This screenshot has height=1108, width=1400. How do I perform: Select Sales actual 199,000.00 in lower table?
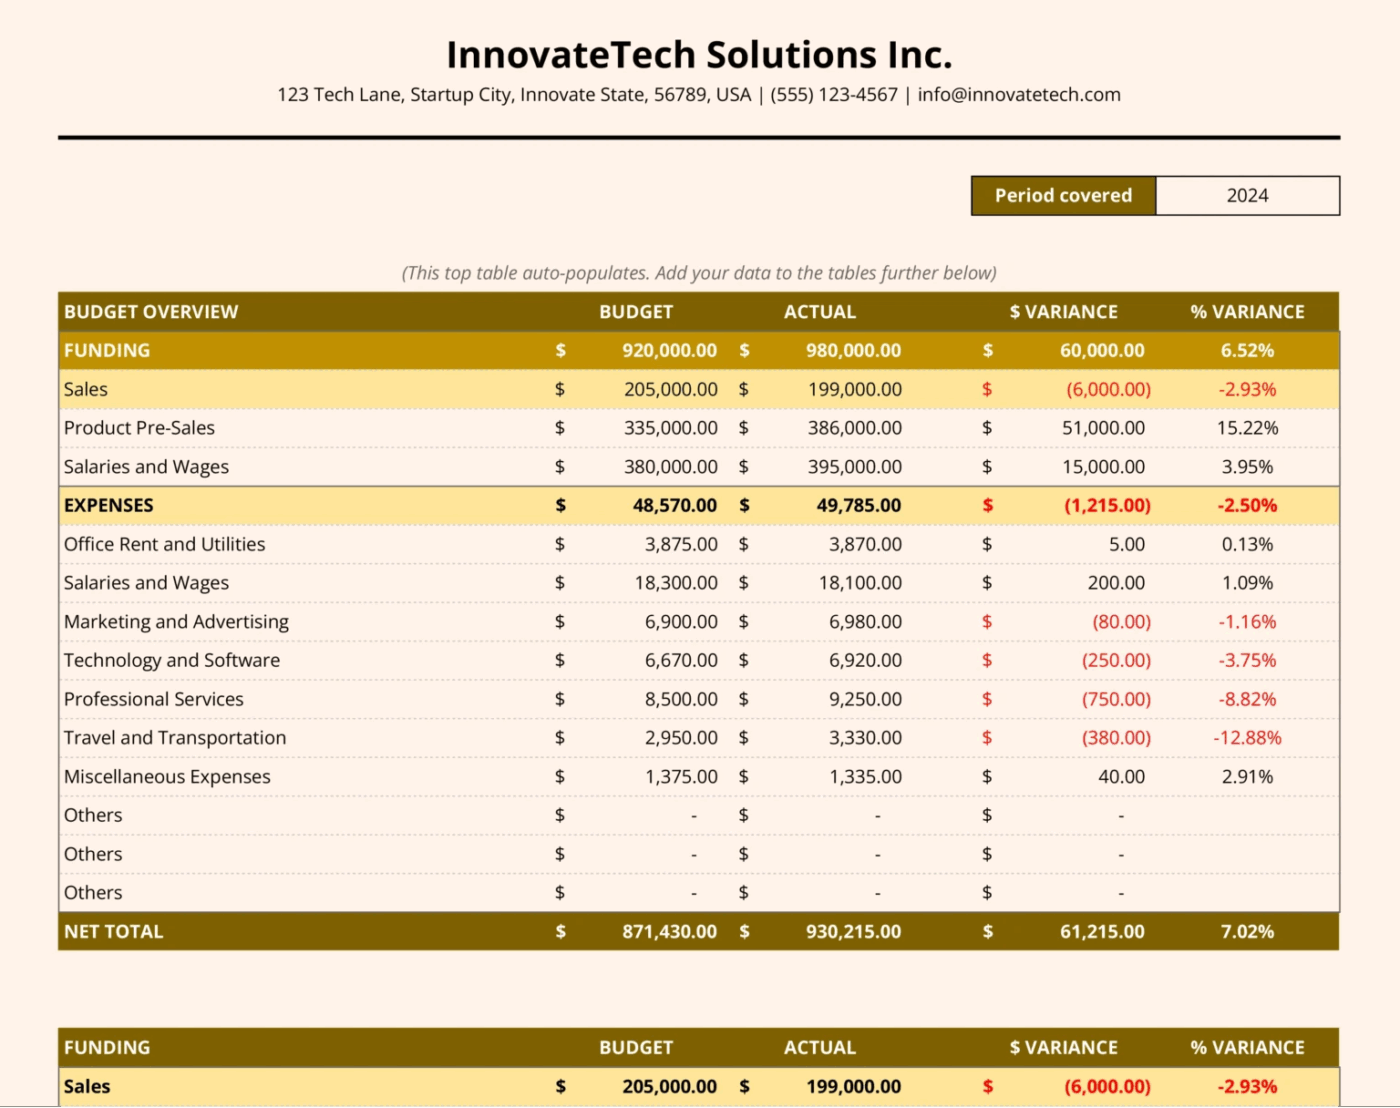tap(853, 1087)
